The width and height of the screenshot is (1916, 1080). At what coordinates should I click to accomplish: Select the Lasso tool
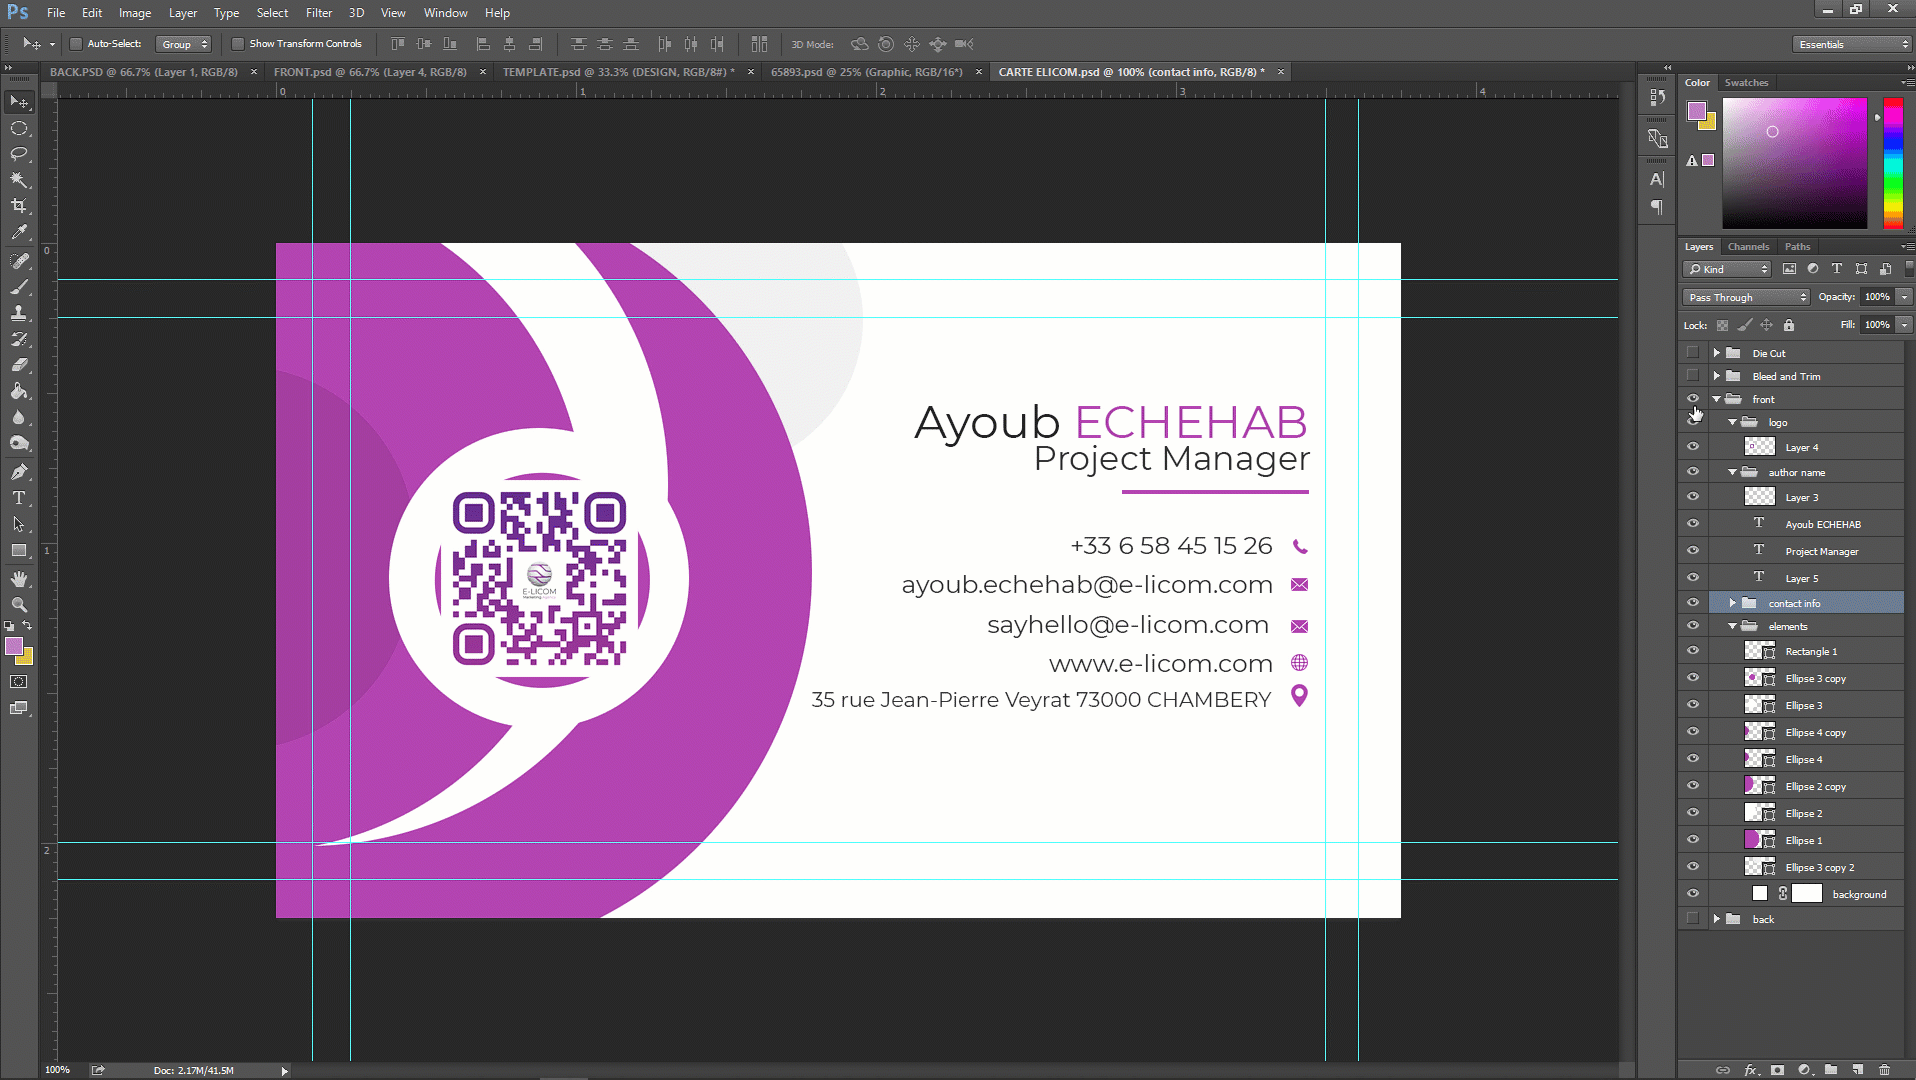19,154
